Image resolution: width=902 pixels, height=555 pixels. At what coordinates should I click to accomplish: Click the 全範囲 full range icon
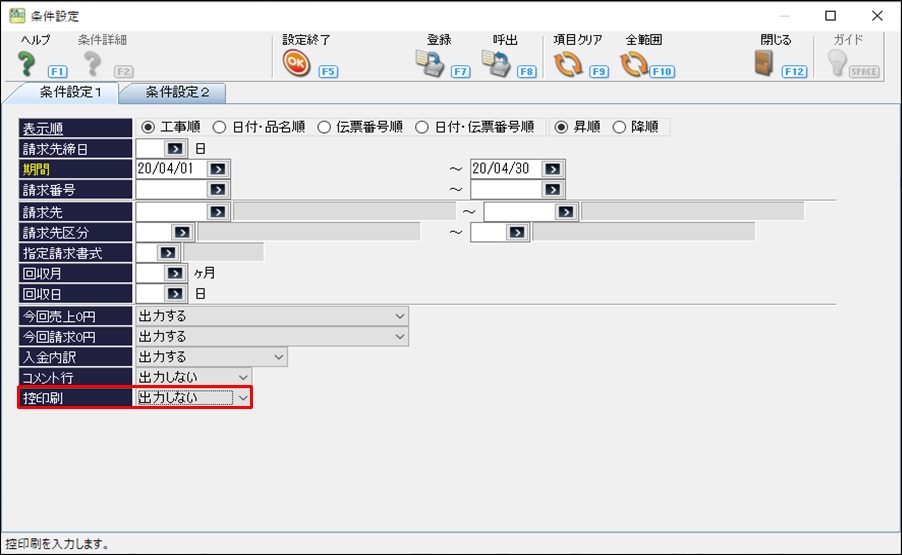pos(634,64)
